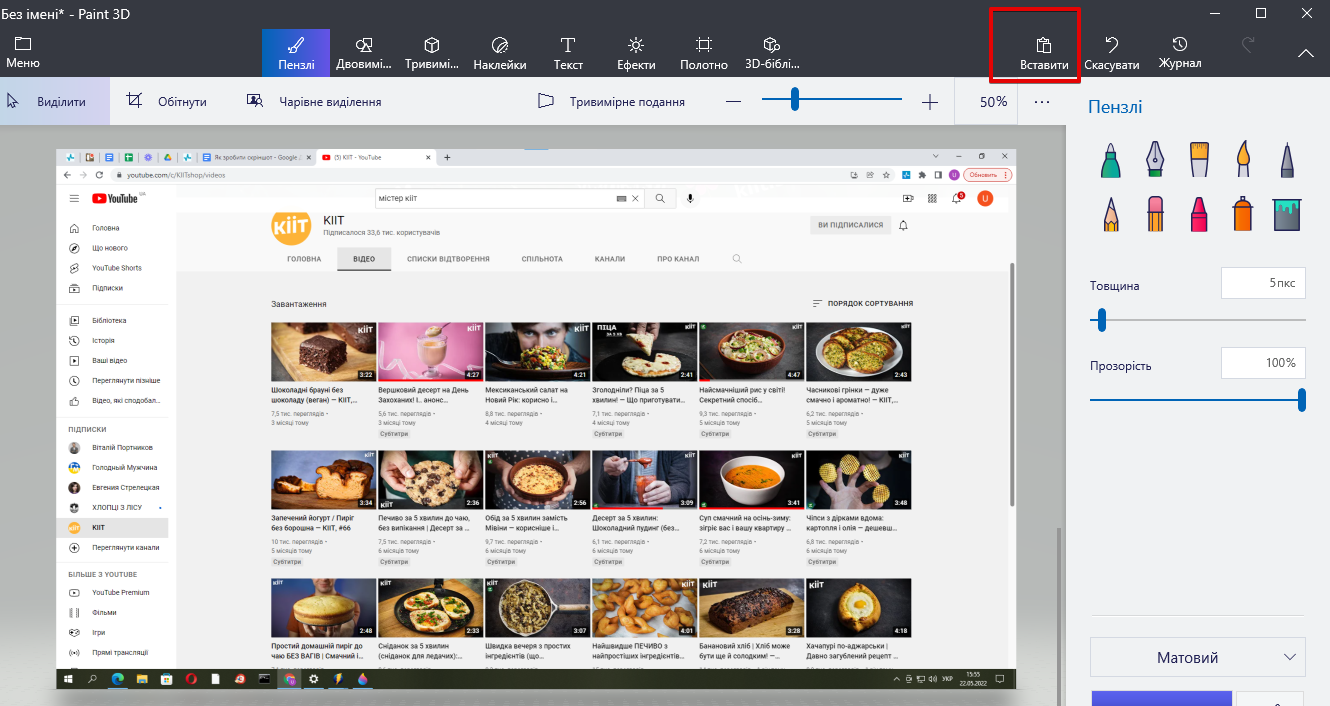
Task: Open the Двовимірні фігури tab
Action: [x=364, y=52]
